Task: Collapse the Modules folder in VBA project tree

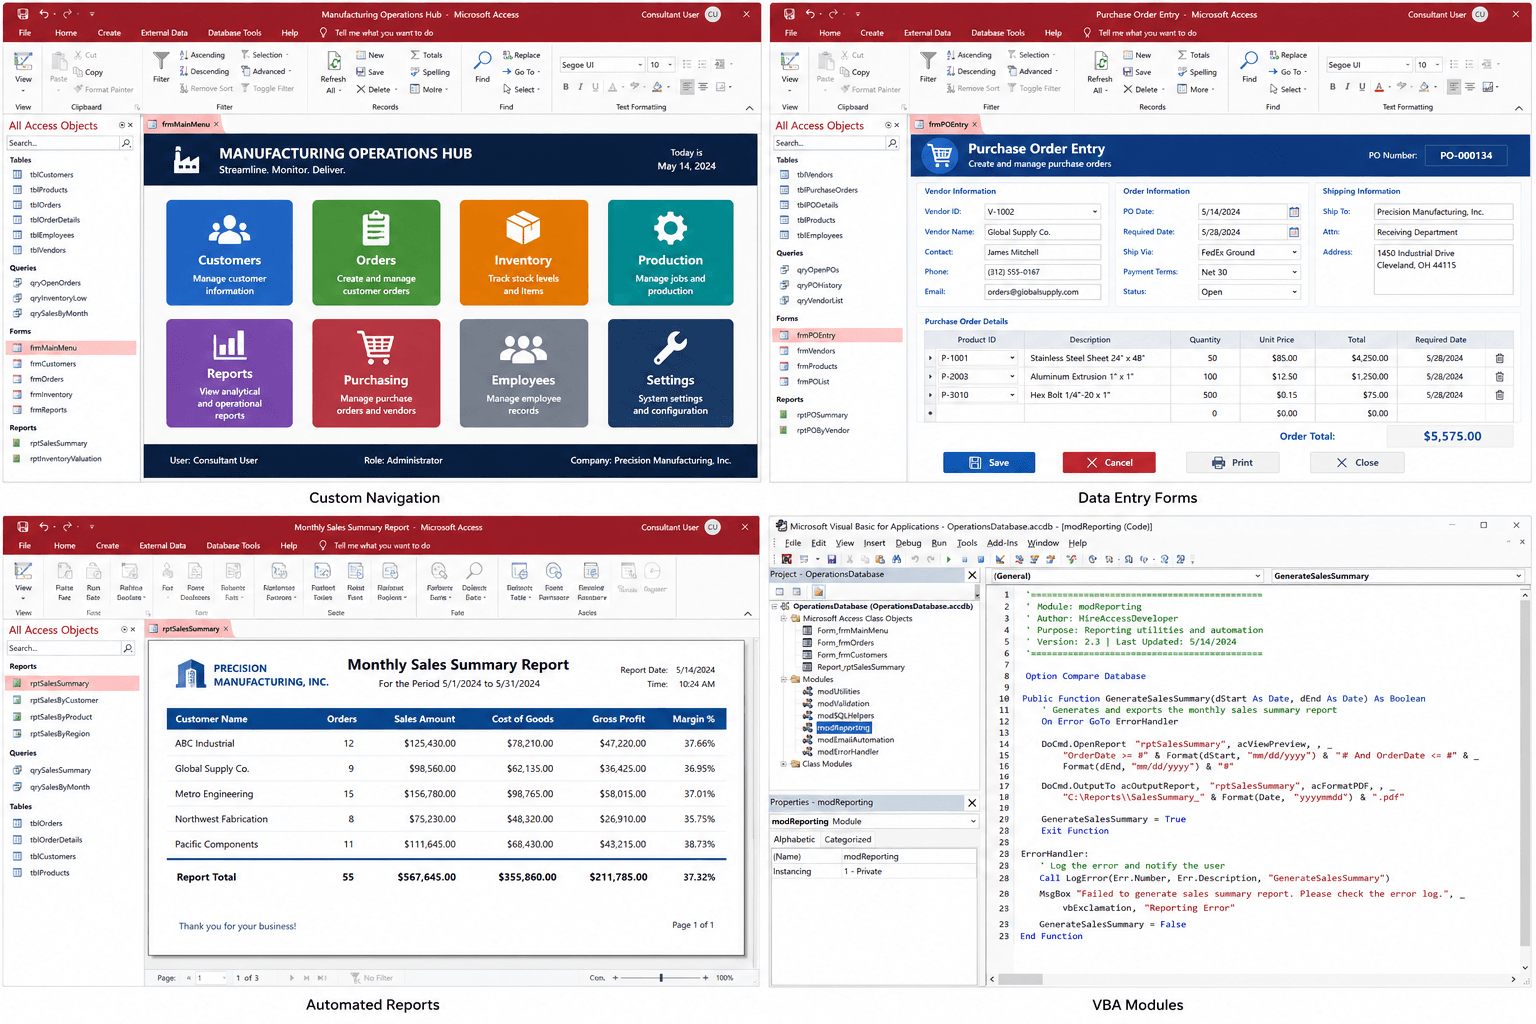Action: point(784,679)
